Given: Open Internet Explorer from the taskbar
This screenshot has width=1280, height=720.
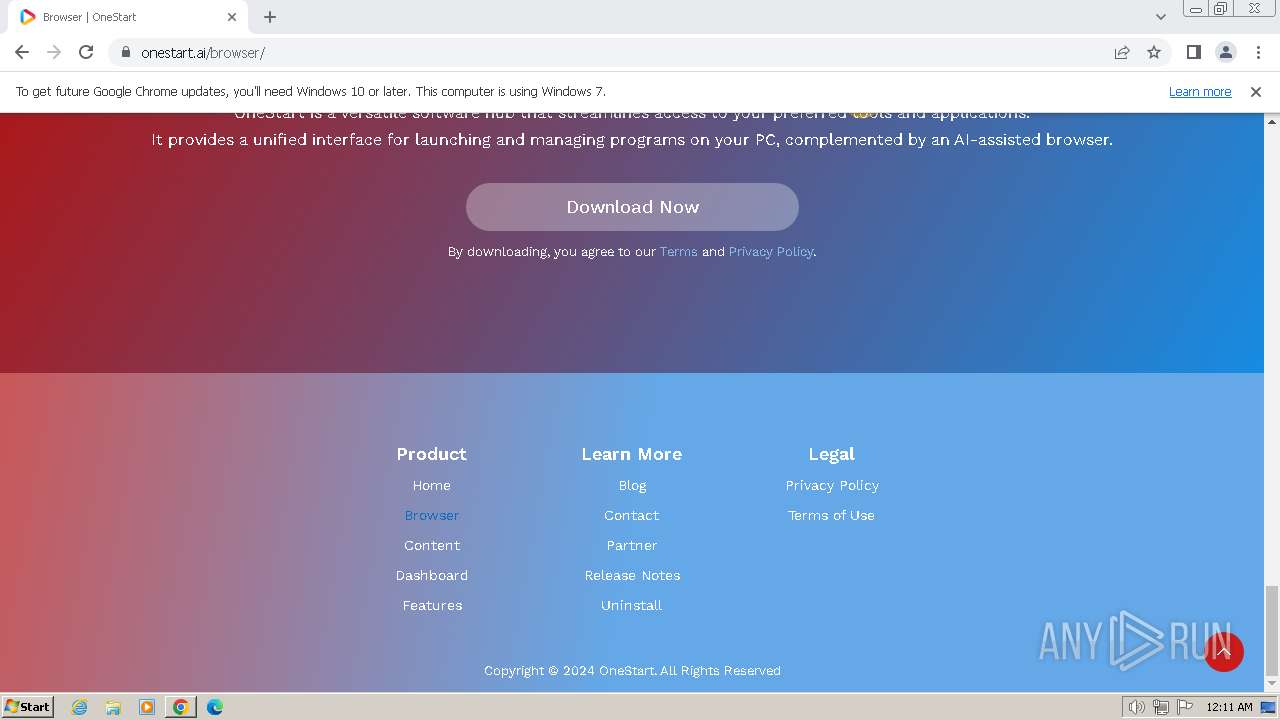Looking at the screenshot, I should tap(79, 707).
